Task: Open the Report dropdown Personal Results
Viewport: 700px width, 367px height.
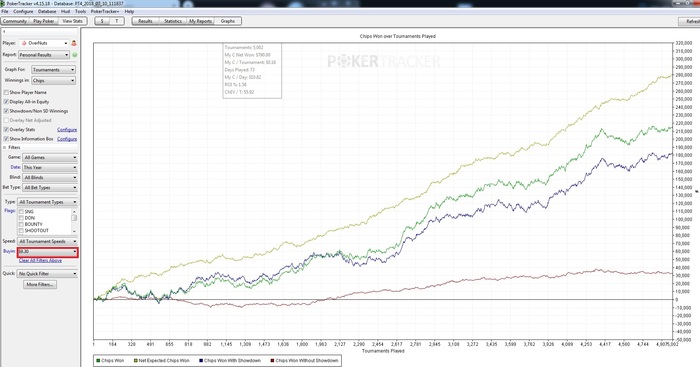Action: [x=44, y=55]
